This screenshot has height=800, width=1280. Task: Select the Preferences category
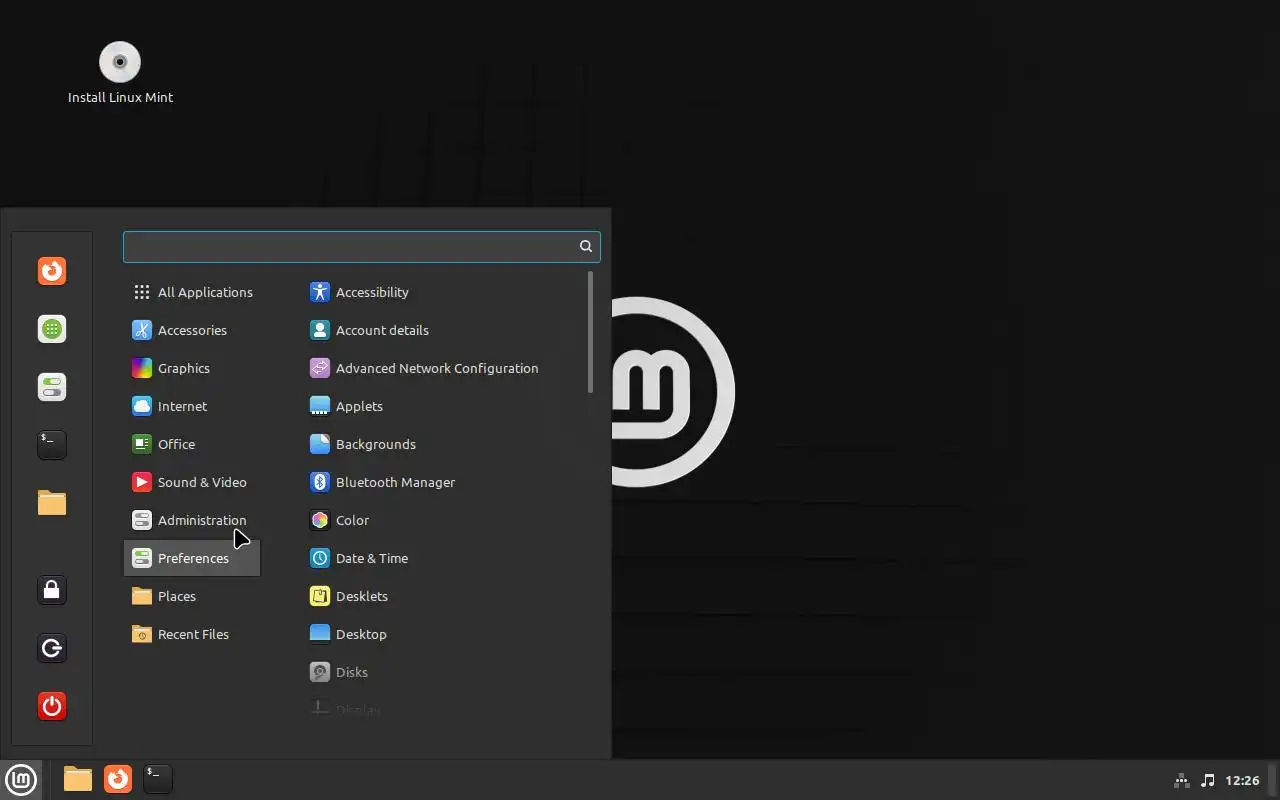tap(192, 558)
